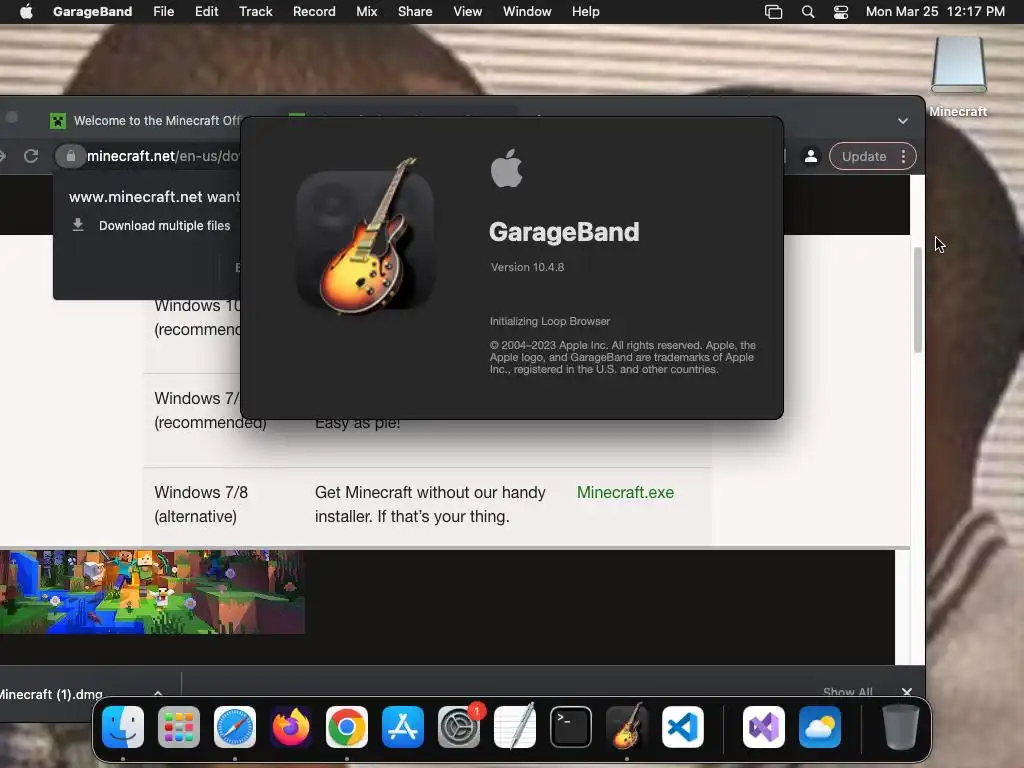Screen dimensions: 1024x768
Task: Open Control Center in menu bar
Action: pyautogui.click(x=841, y=12)
